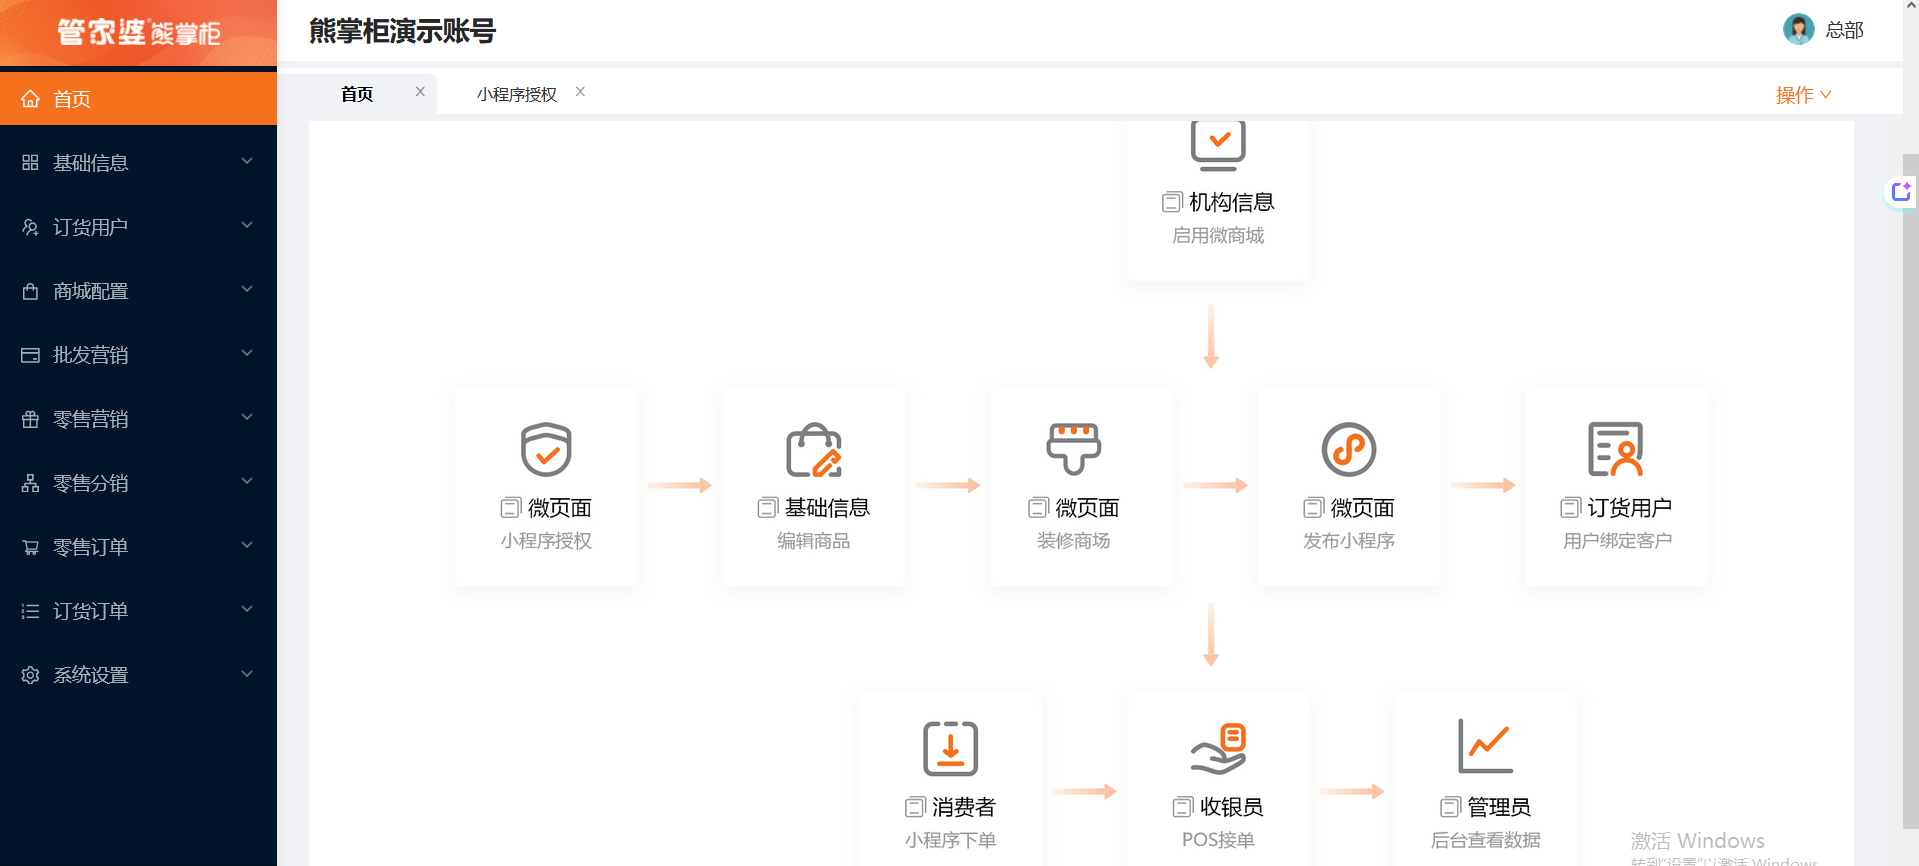Expand the 订货订单 sidebar chevron
Viewport: 1919px width, 866px height.
pos(247,609)
